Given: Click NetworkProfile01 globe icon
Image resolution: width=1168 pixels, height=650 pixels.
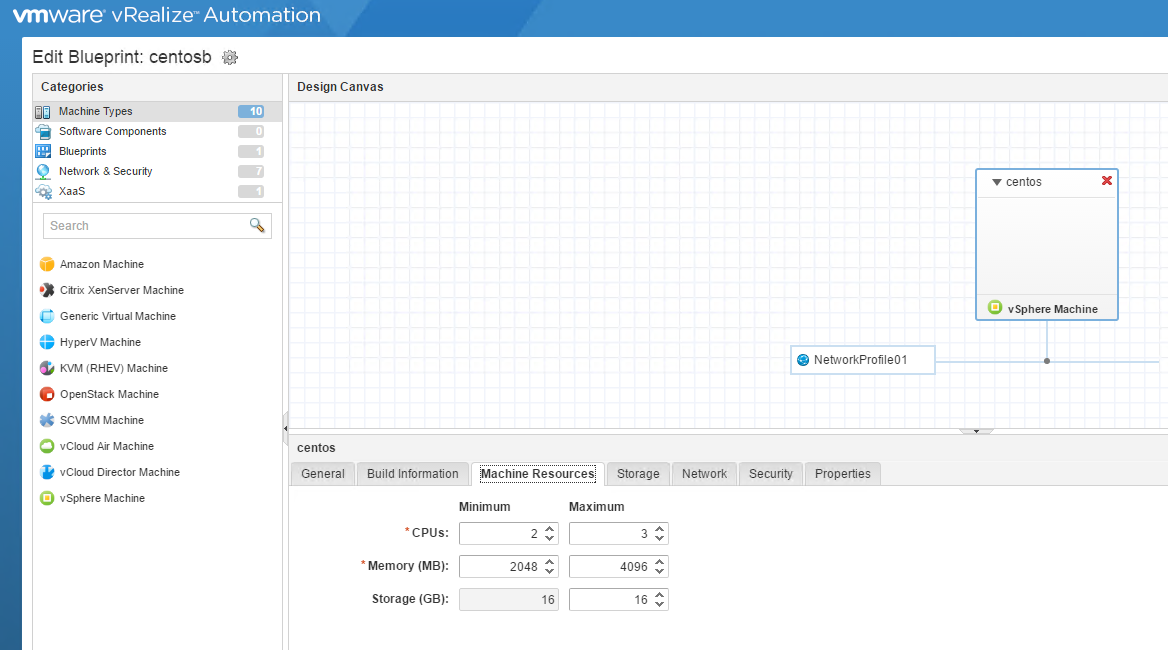Looking at the screenshot, I should click(803, 360).
